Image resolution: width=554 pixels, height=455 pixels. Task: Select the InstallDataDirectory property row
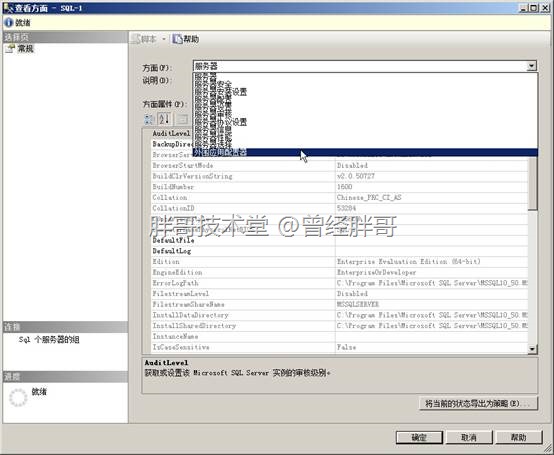click(x=340, y=315)
